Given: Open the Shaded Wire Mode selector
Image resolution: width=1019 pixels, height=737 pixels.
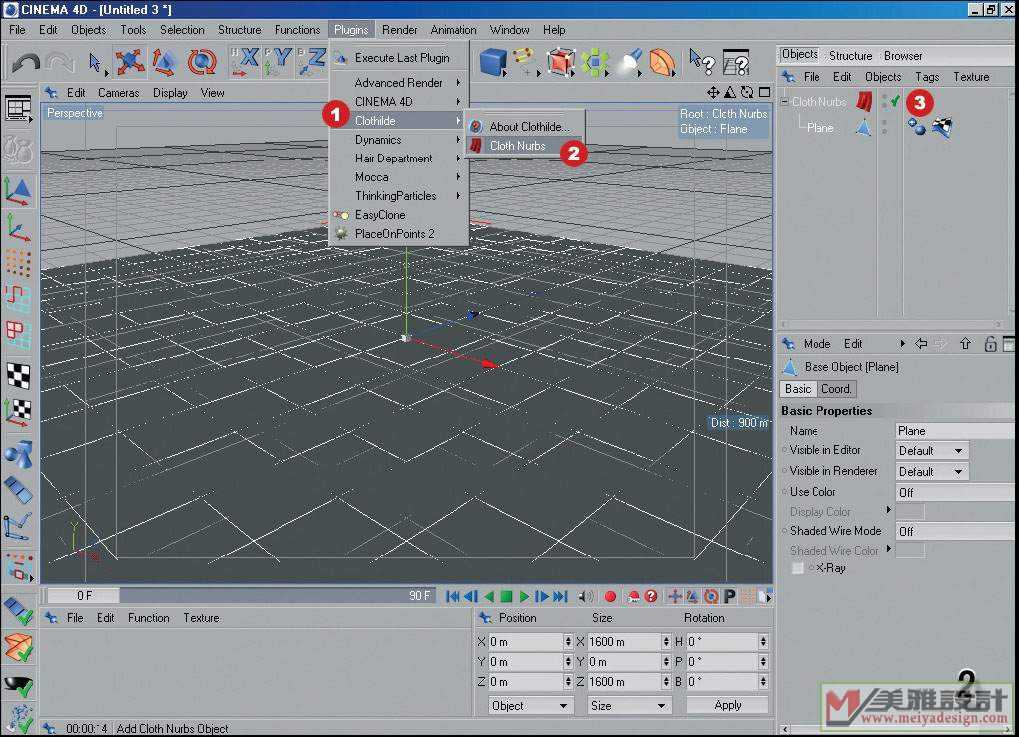Looking at the screenshot, I should point(954,532).
